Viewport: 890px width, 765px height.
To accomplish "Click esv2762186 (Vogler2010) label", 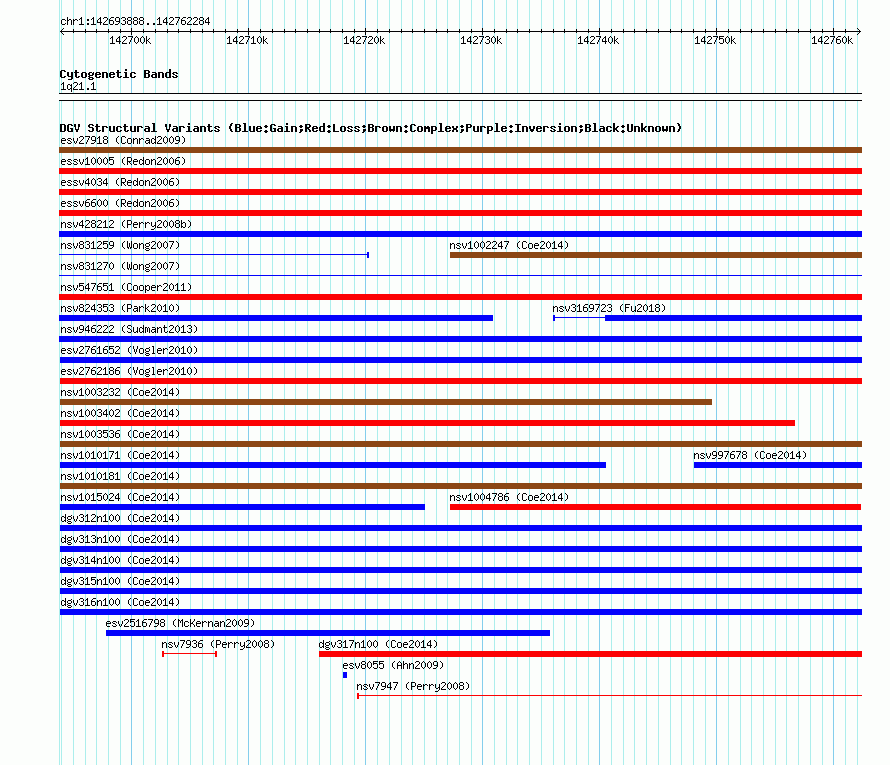I will [x=129, y=371].
